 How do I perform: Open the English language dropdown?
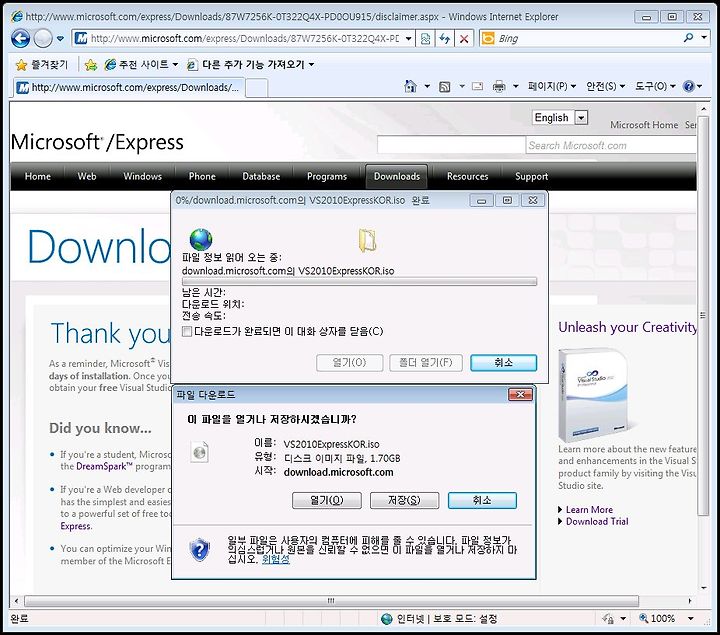[x=560, y=118]
